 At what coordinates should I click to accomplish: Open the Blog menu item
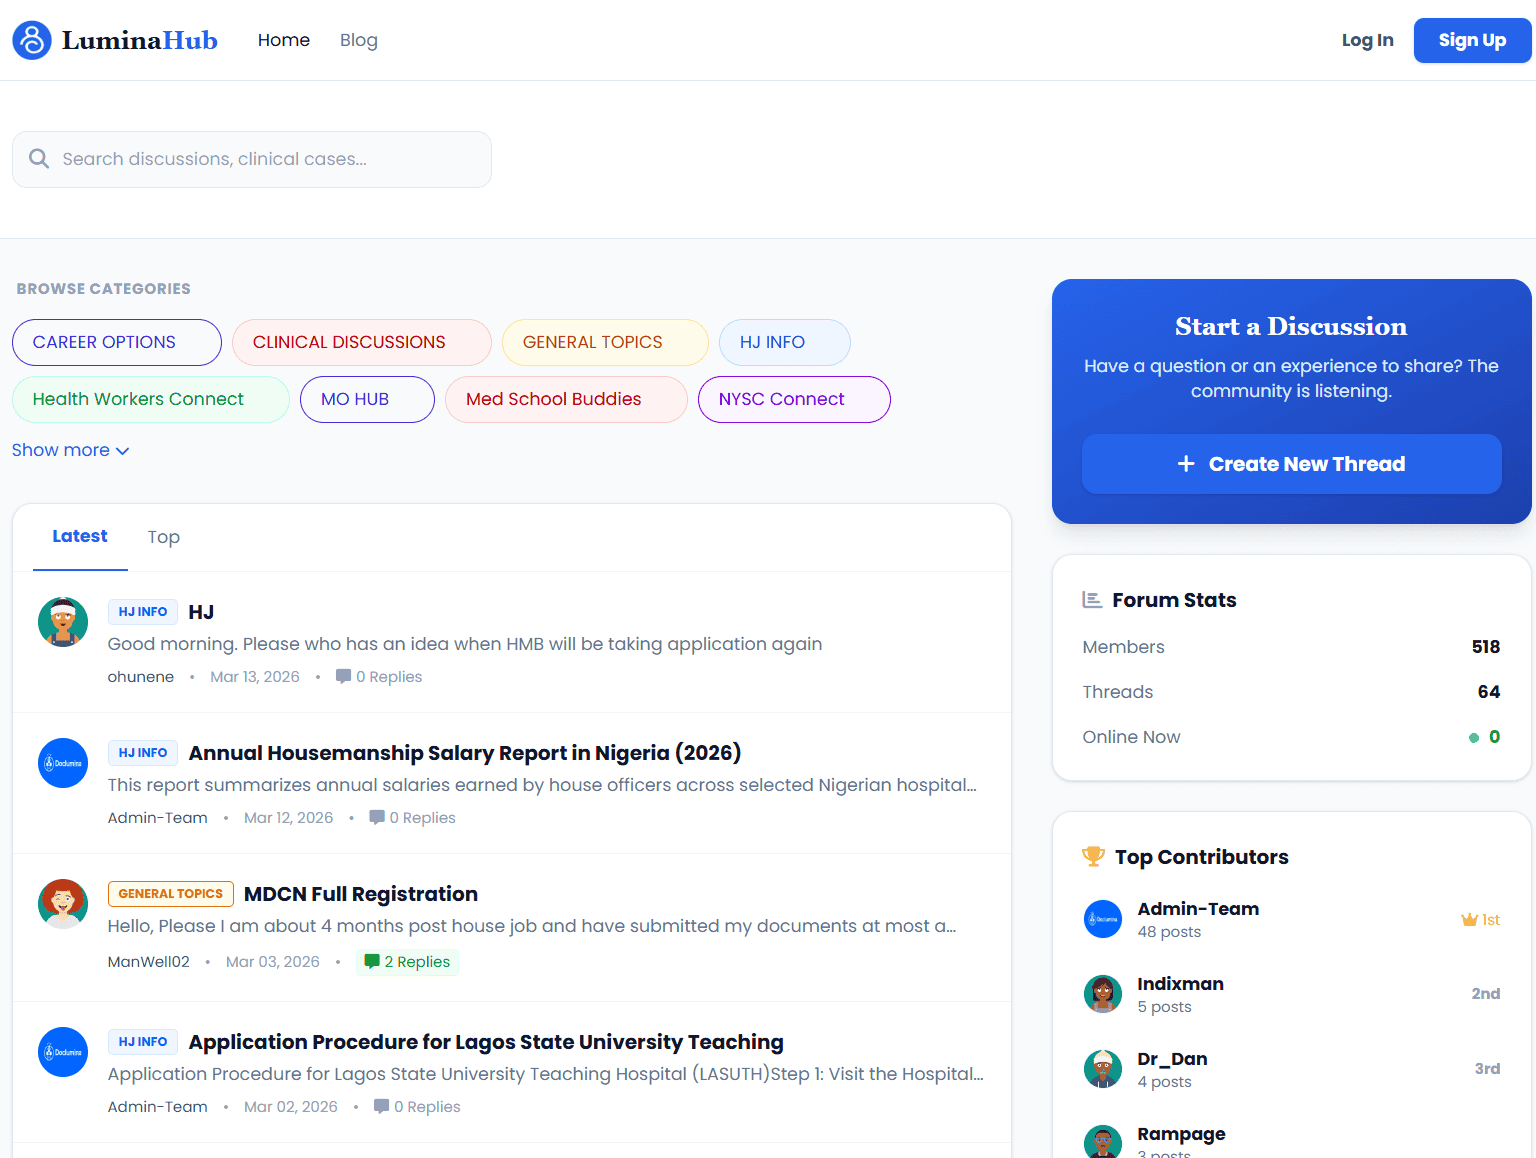(359, 40)
